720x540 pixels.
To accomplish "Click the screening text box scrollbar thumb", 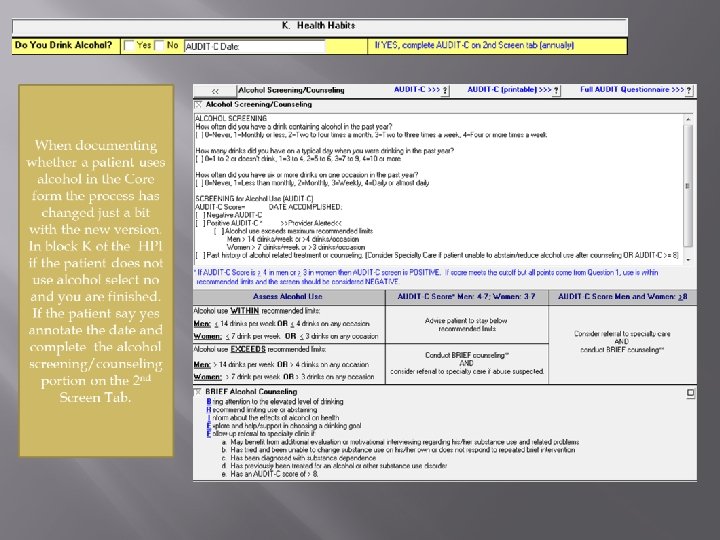I will [x=688, y=186].
